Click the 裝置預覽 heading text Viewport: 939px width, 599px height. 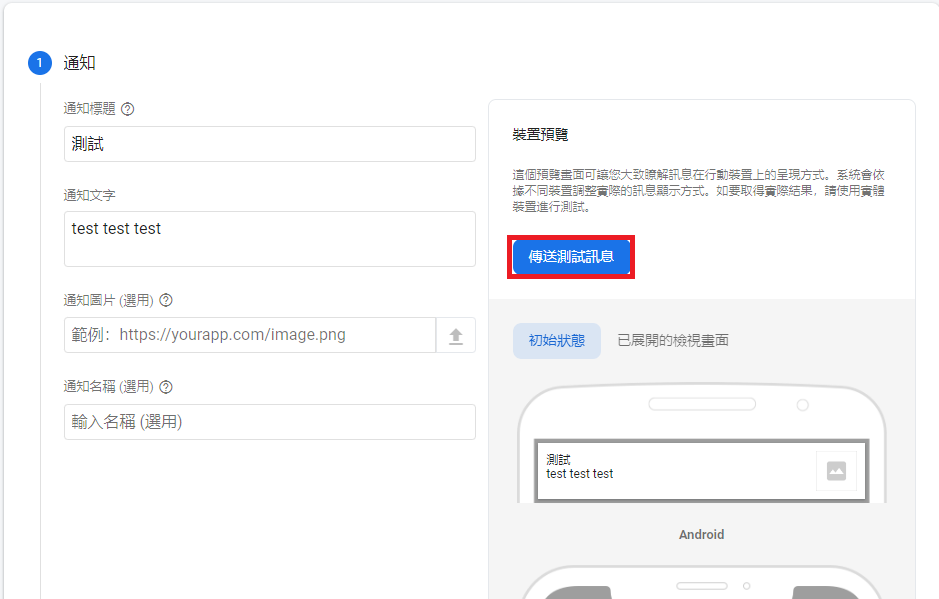[540, 135]
